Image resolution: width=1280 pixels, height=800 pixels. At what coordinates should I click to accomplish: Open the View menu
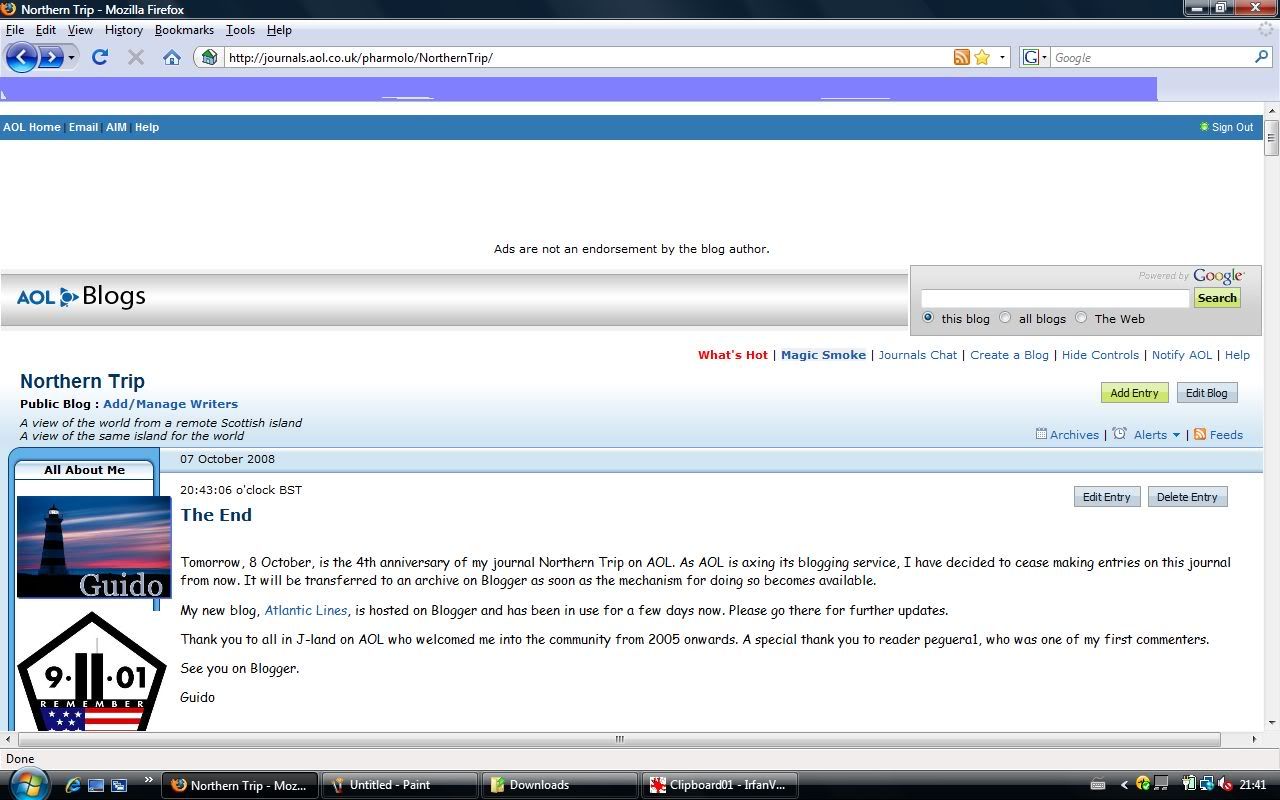click(80, 30)
